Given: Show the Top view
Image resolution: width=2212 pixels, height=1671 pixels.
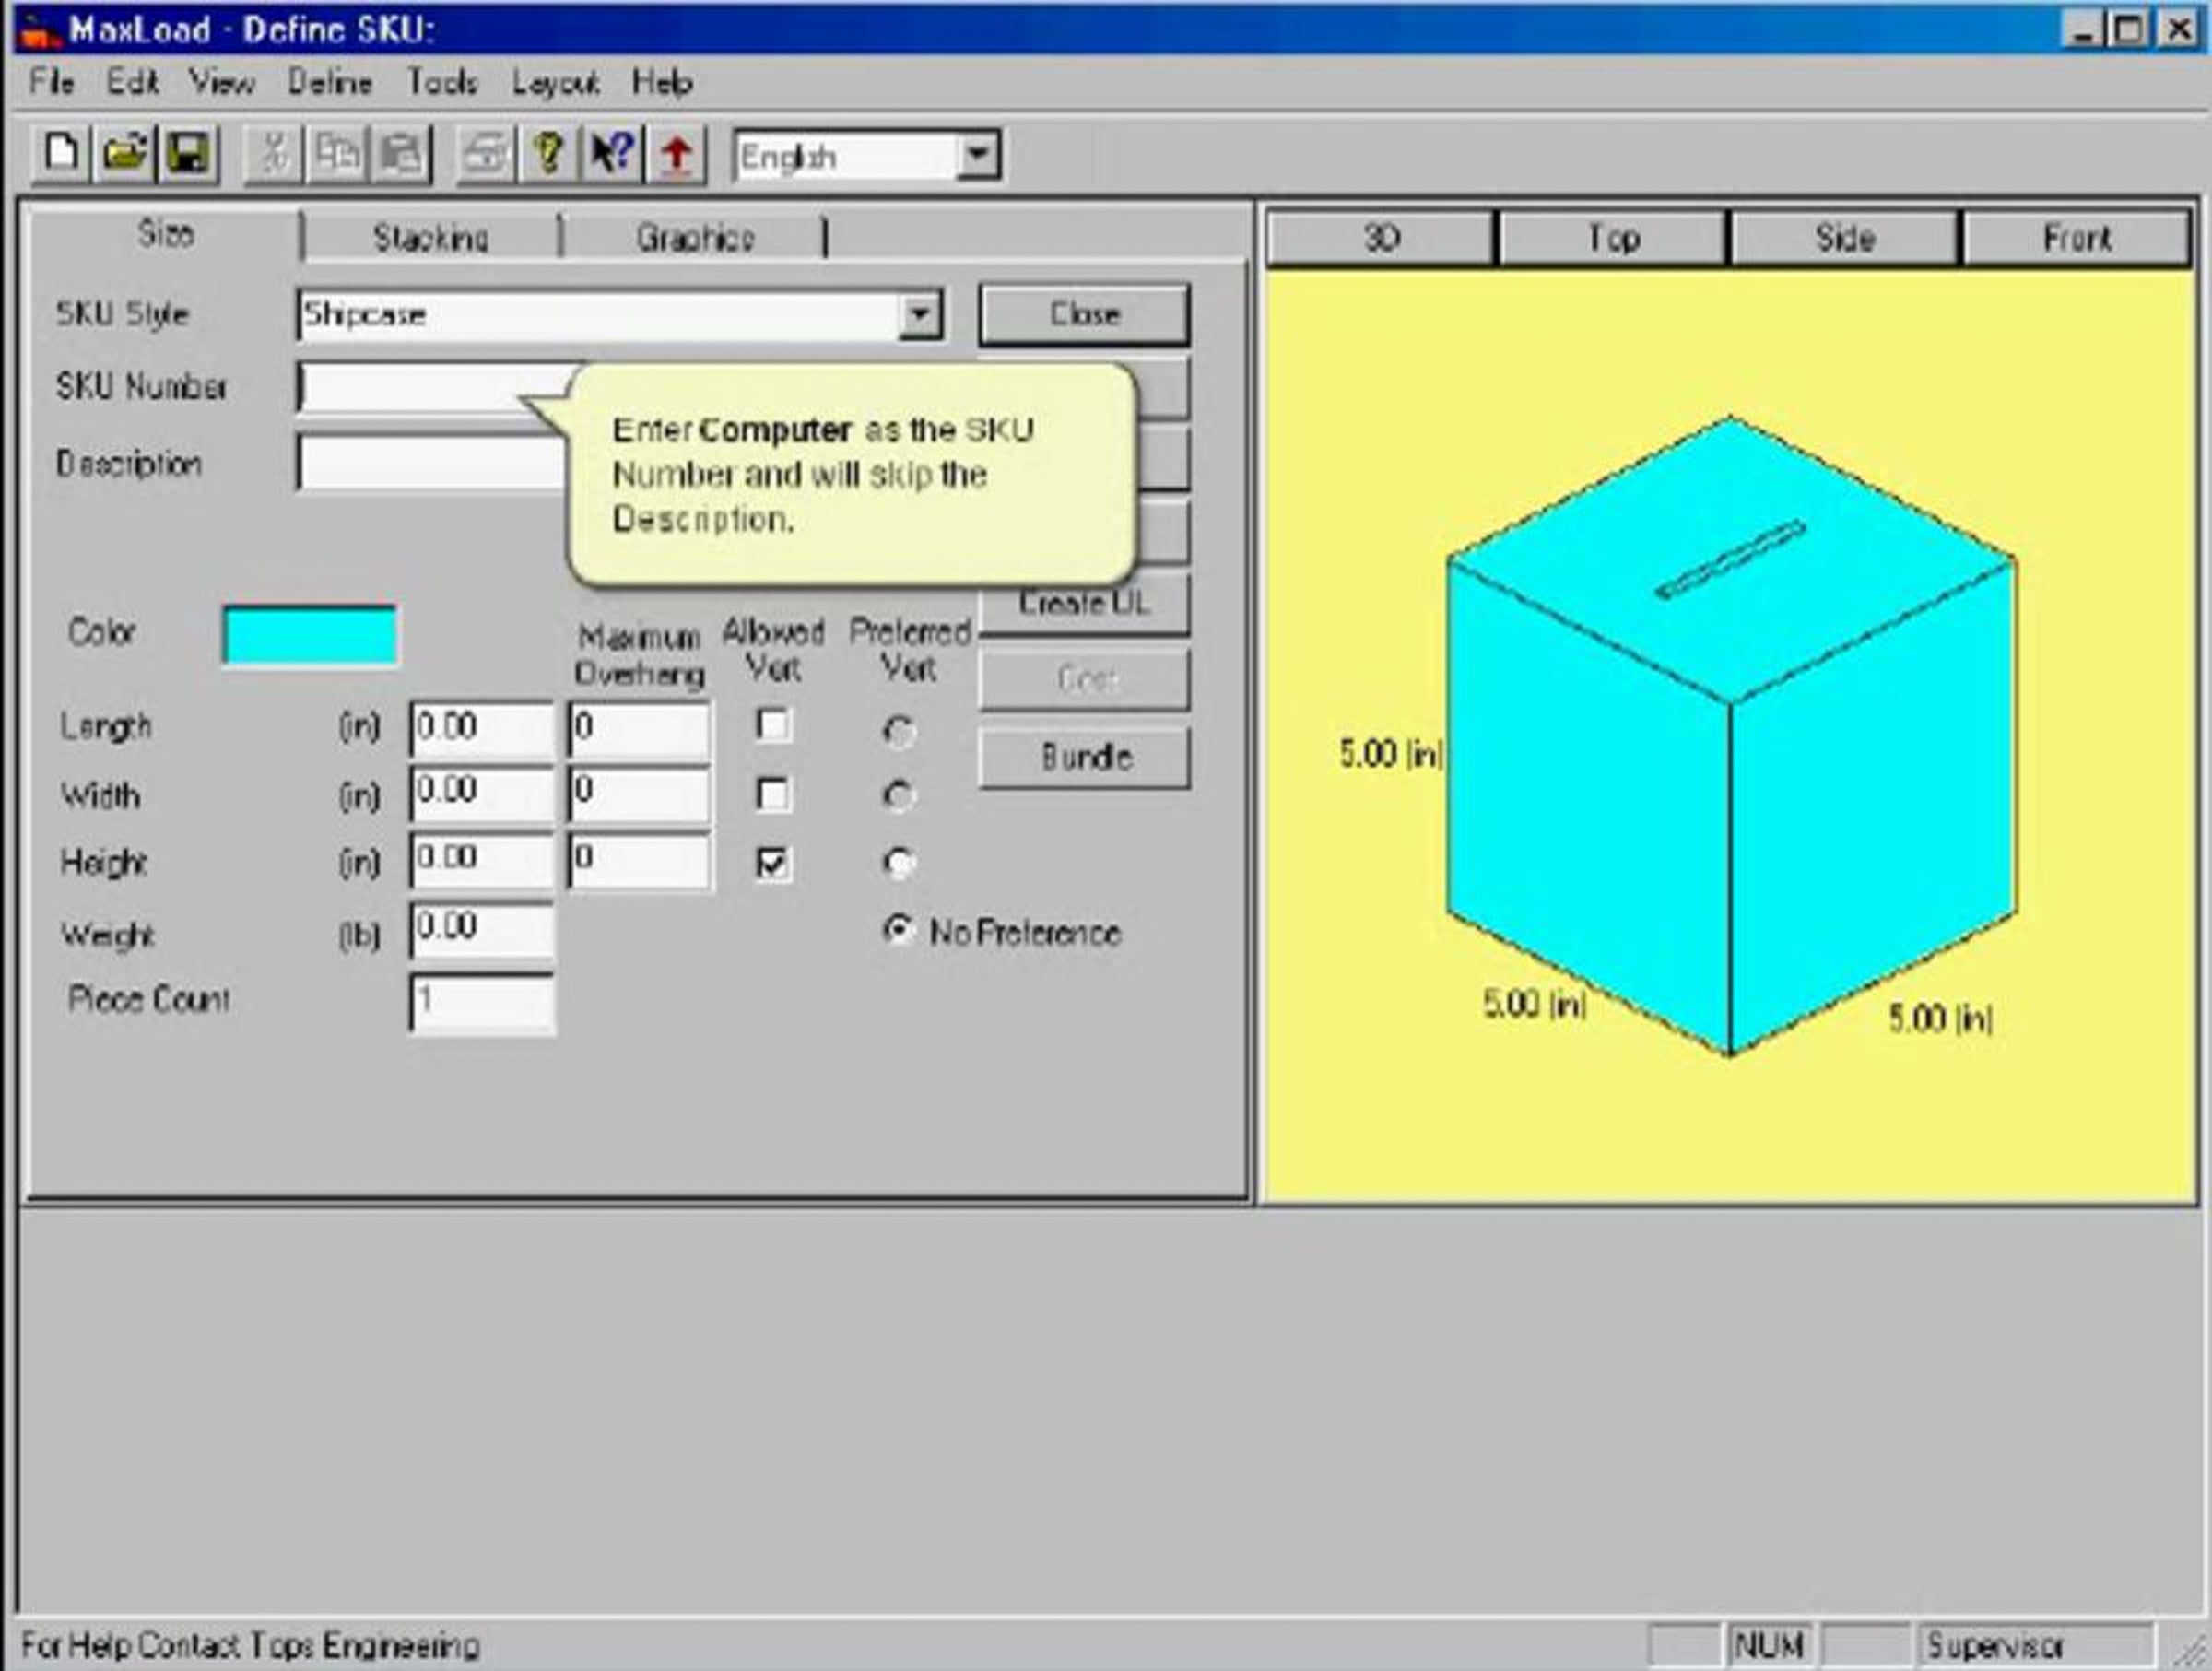Looking at the screenshot, I should 1613,238.
